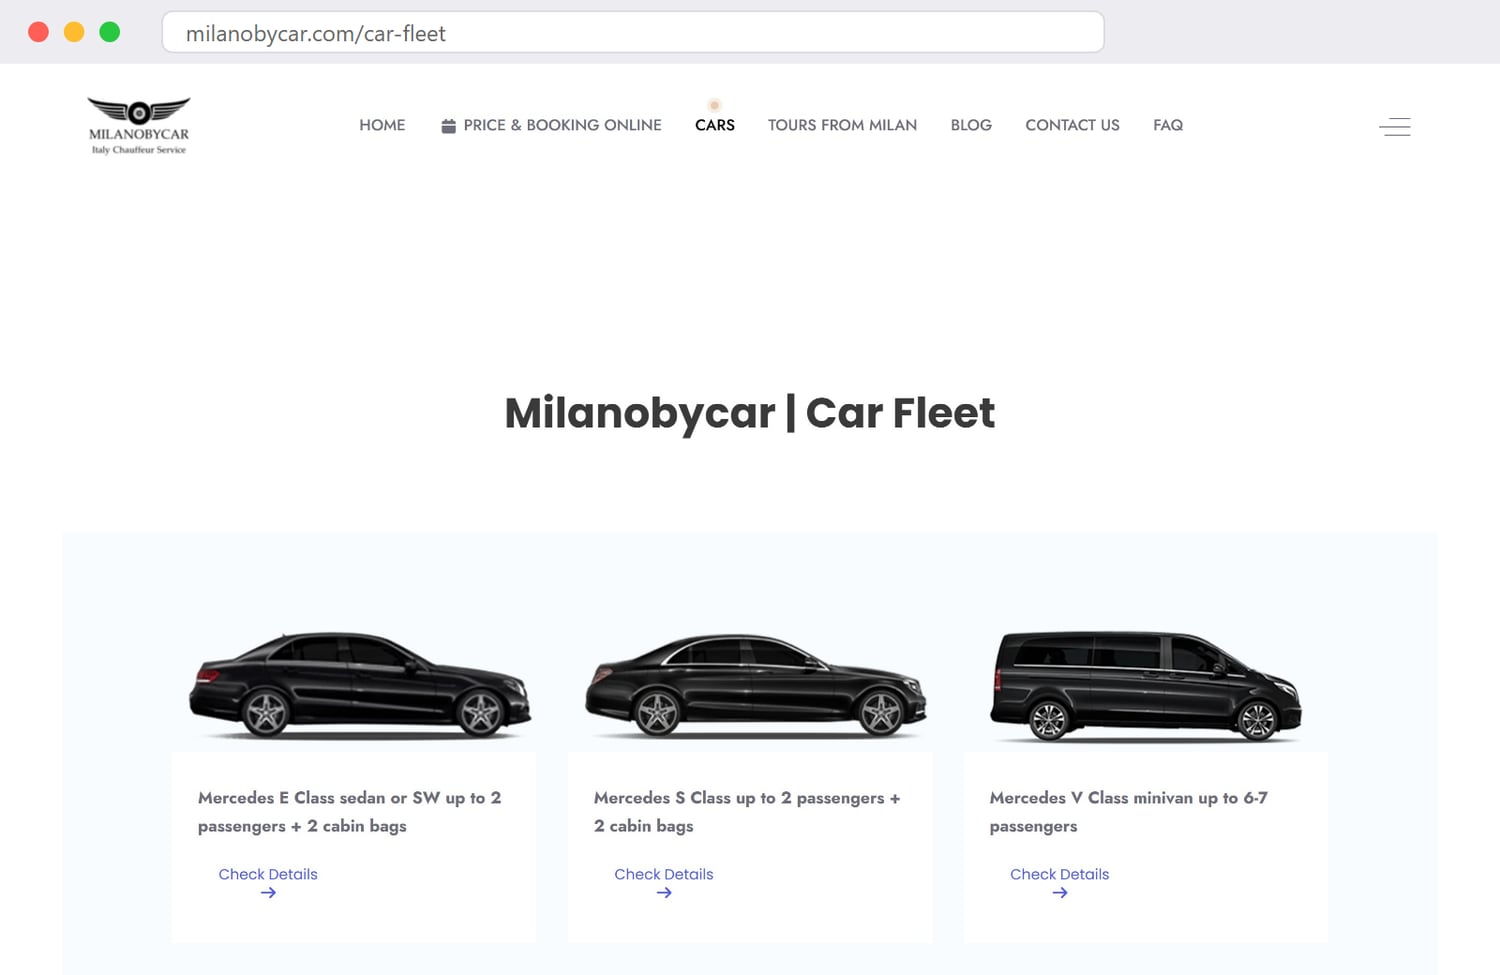Open the FAQ menu item

click(x=1168, y=125)
